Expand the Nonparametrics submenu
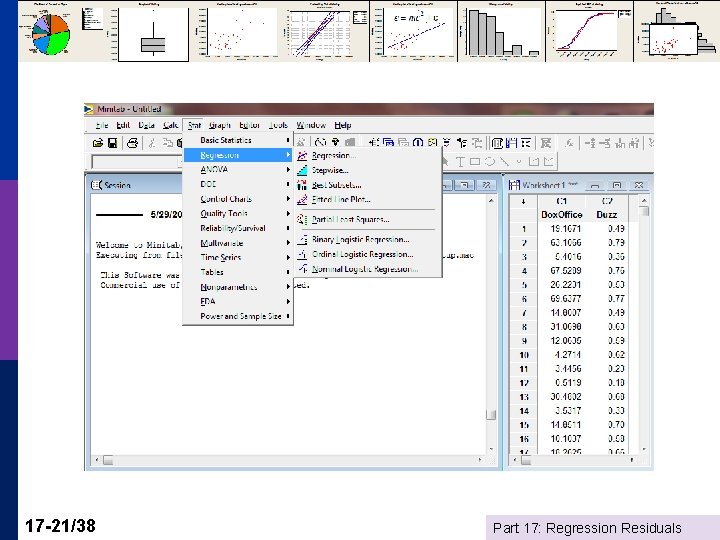Image resolution: width=720 pixels, height=540 pixels. [238, 287]
